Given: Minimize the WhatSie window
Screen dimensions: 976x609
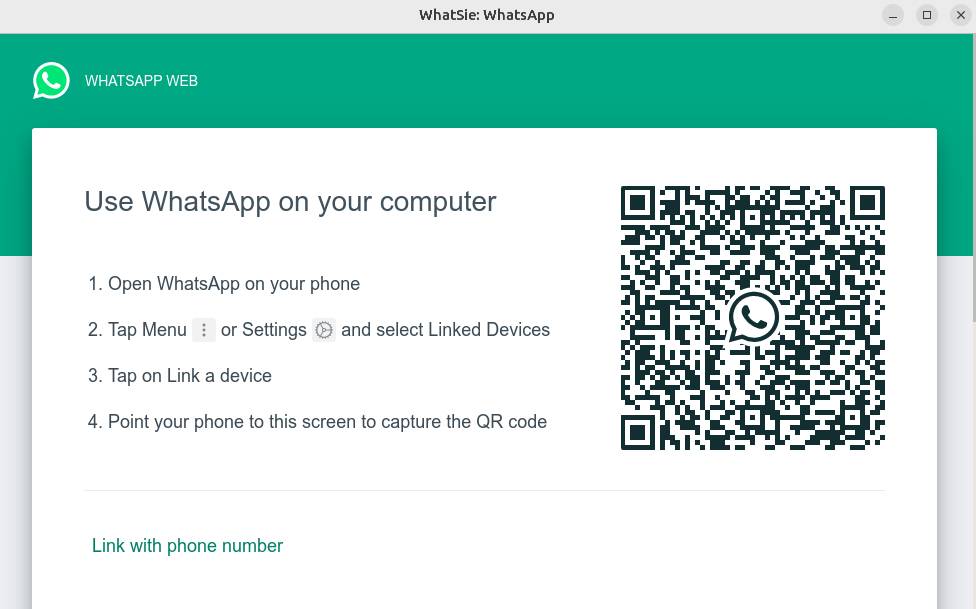Looking at the screenshot, I should coord(893,15).
